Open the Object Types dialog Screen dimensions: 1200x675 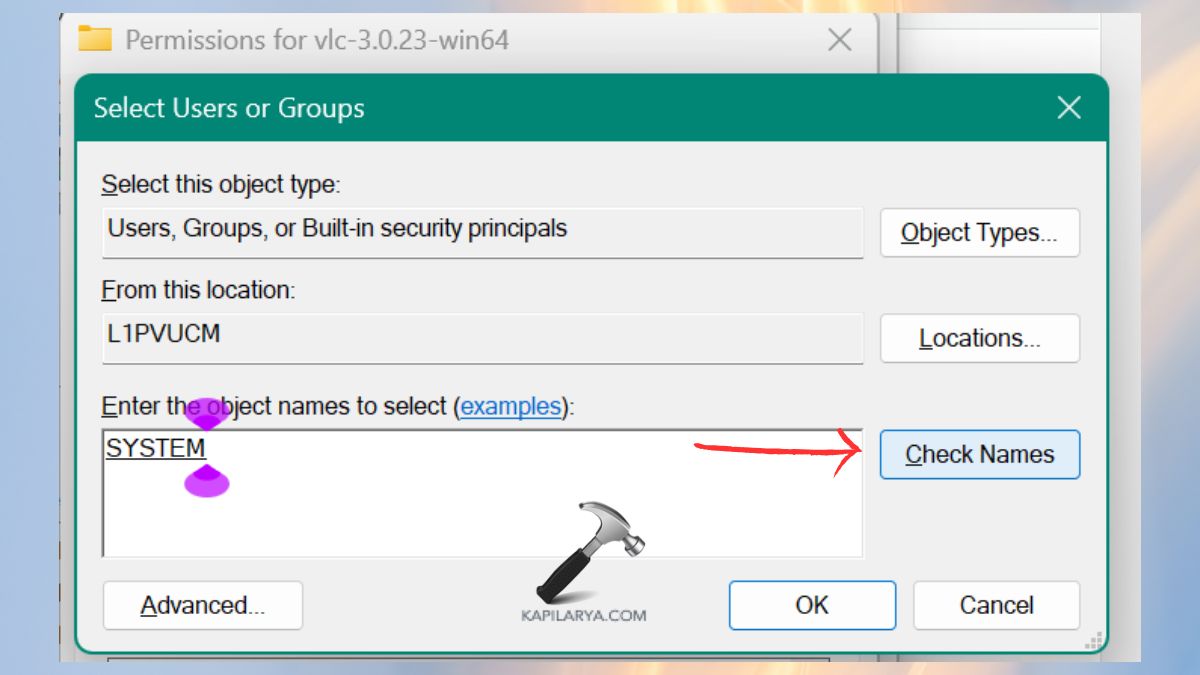pos(979,232)
